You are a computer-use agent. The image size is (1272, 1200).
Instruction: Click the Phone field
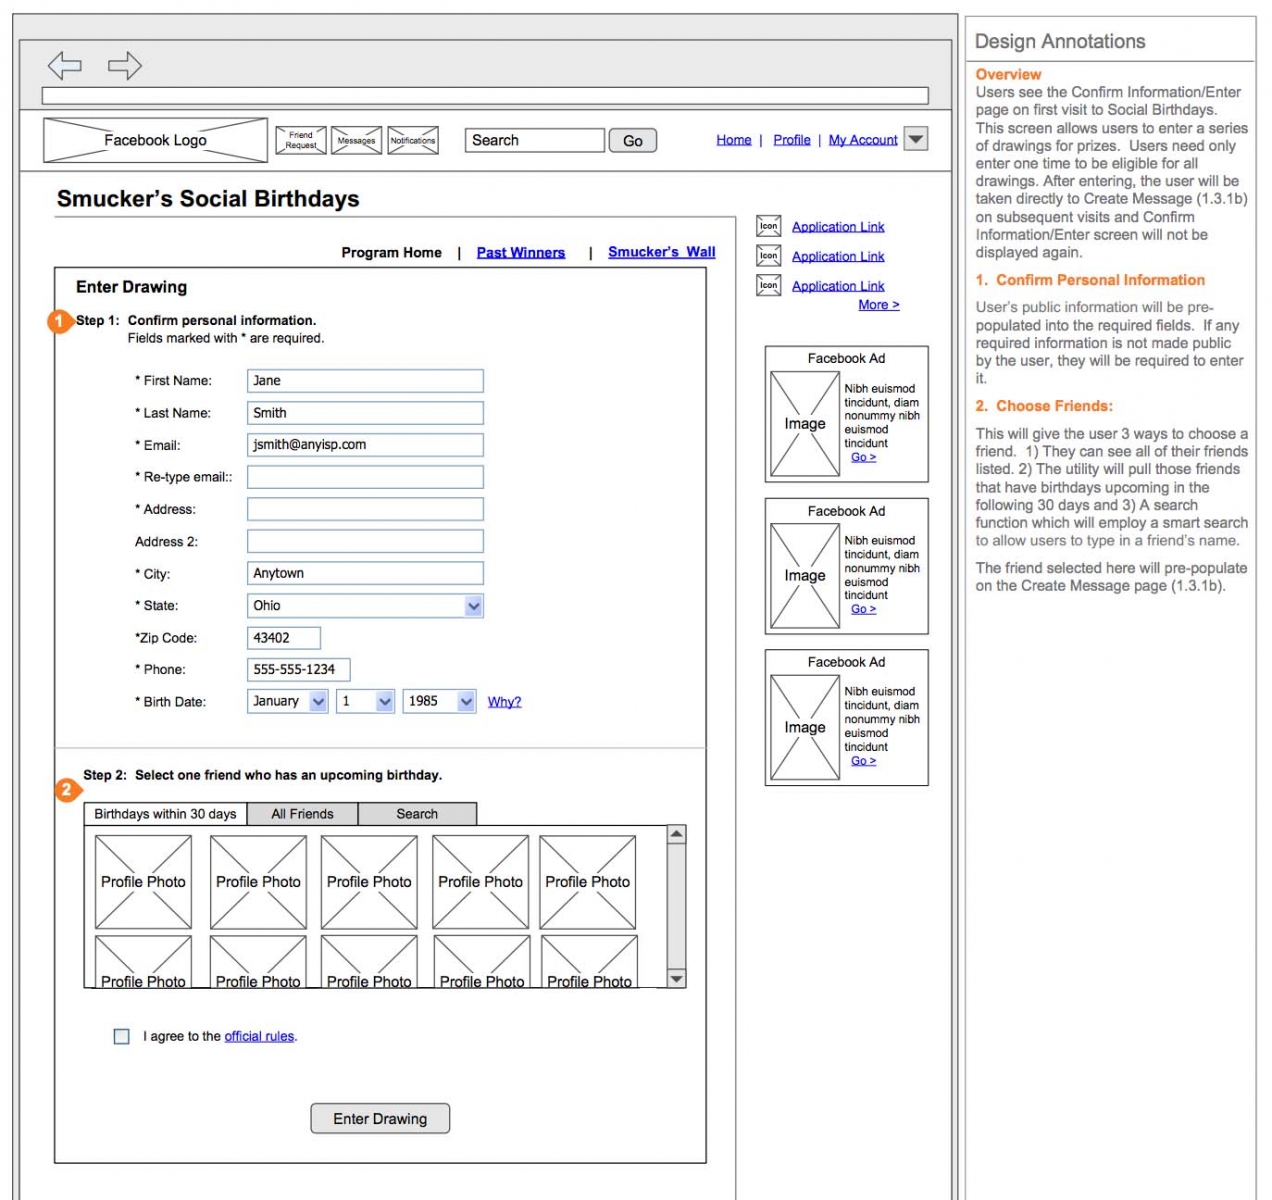coord(298,670)
